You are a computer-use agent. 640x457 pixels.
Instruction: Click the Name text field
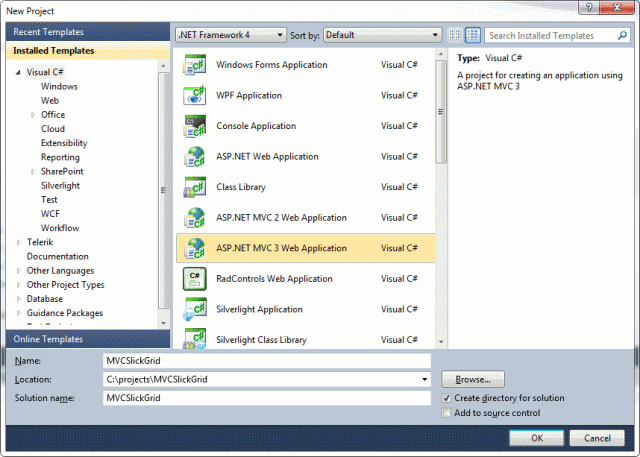(x=267, y=361)
